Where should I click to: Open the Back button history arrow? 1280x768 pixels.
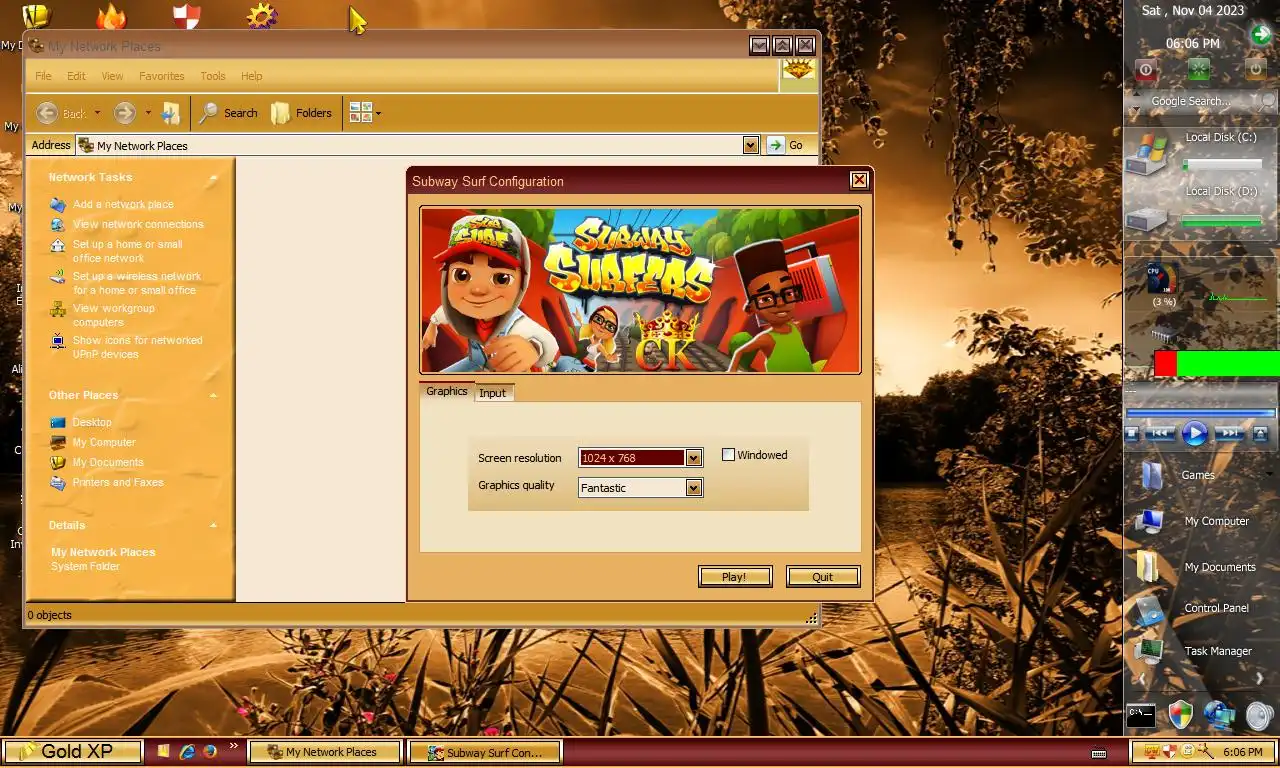[97, 114]
